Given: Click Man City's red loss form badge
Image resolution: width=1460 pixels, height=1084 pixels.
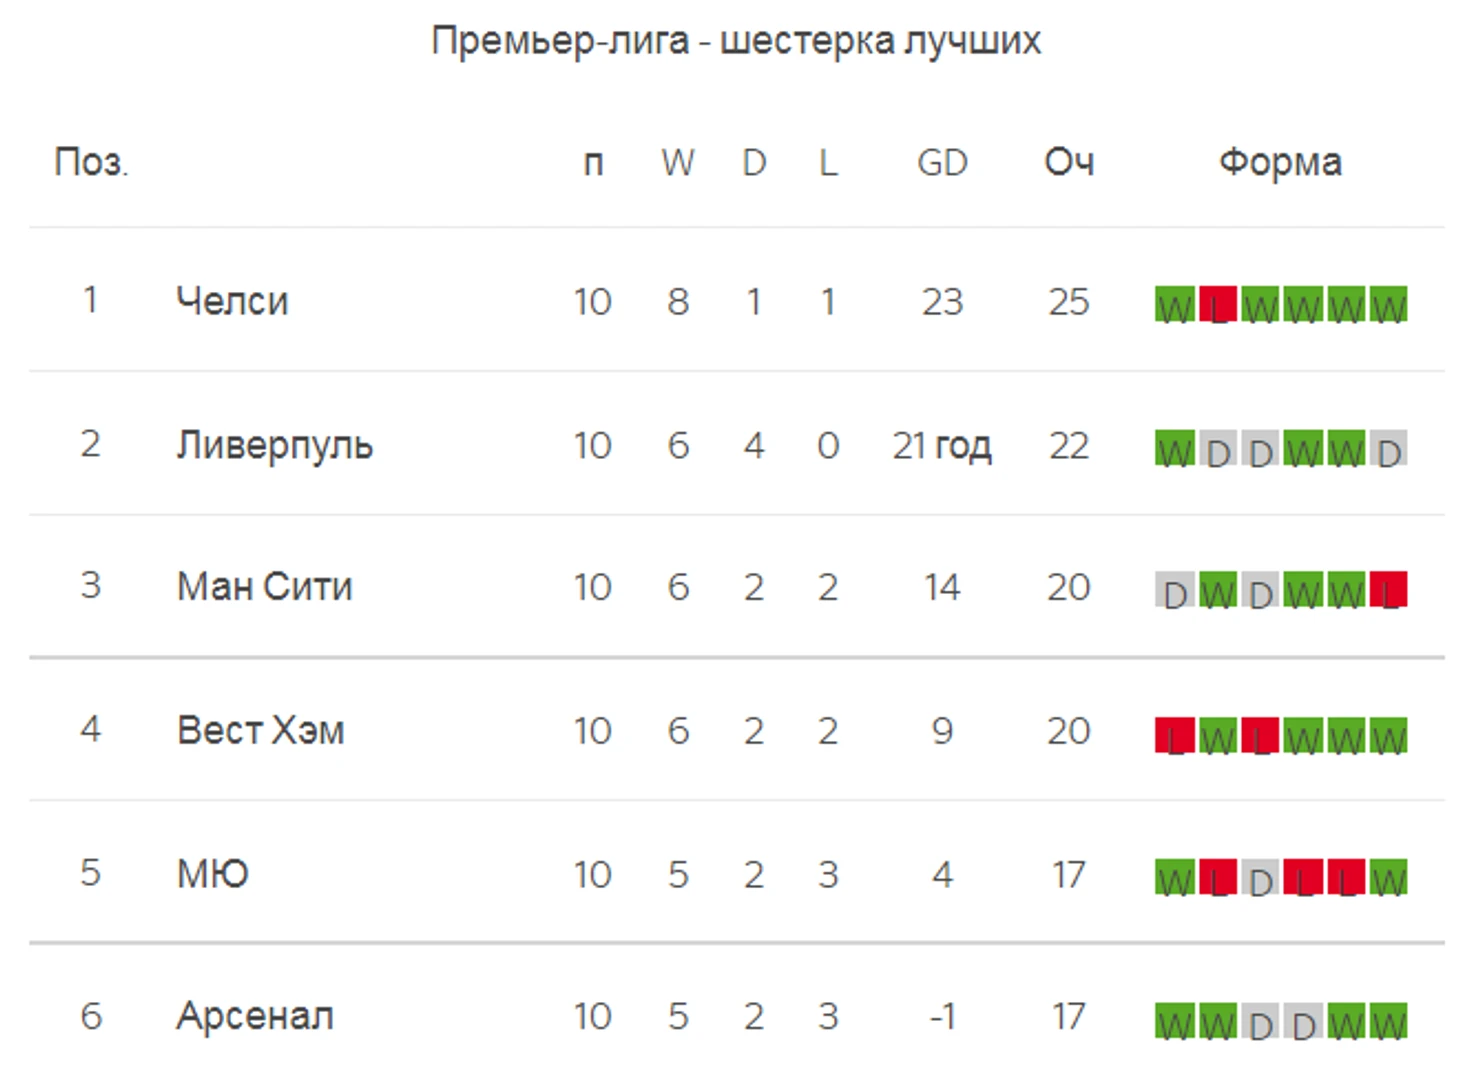Looking at the screenshot, I should (1388, 589).
